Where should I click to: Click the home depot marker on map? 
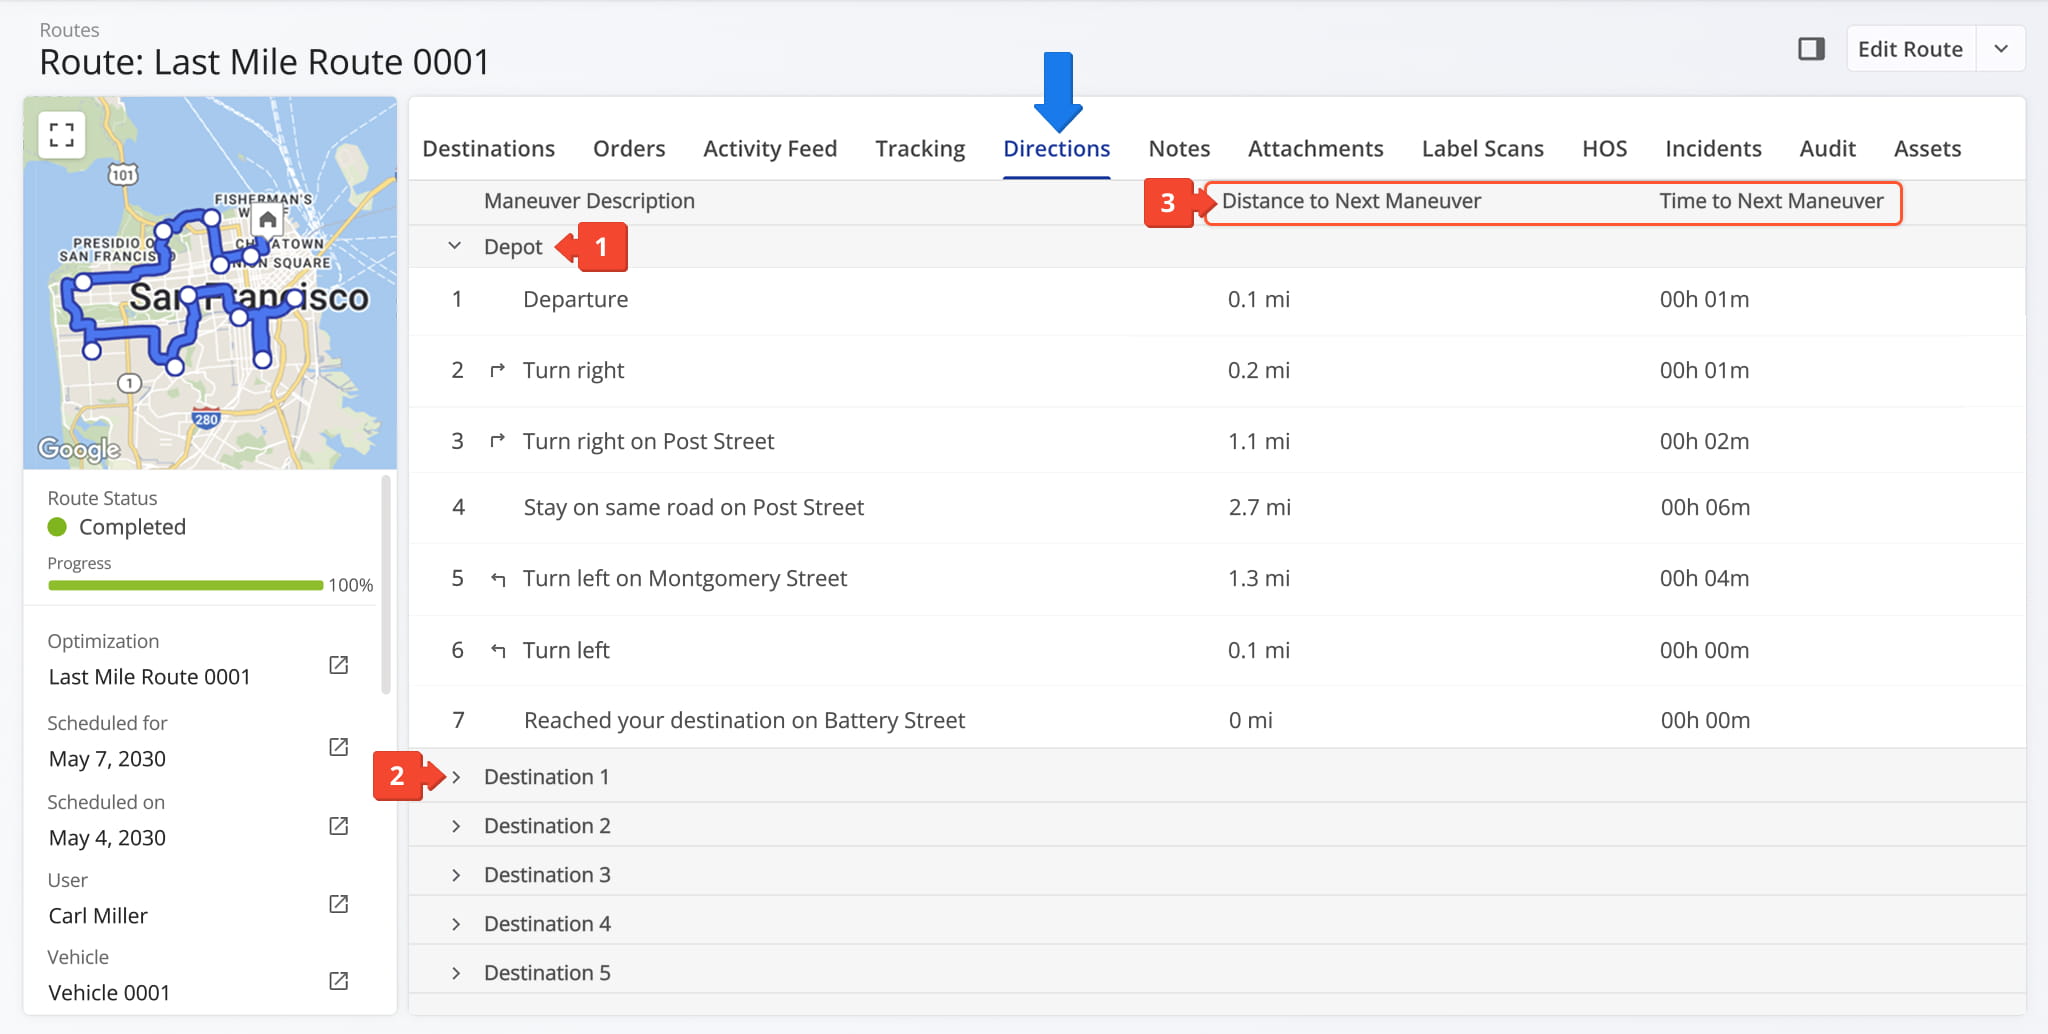(267, 220)
